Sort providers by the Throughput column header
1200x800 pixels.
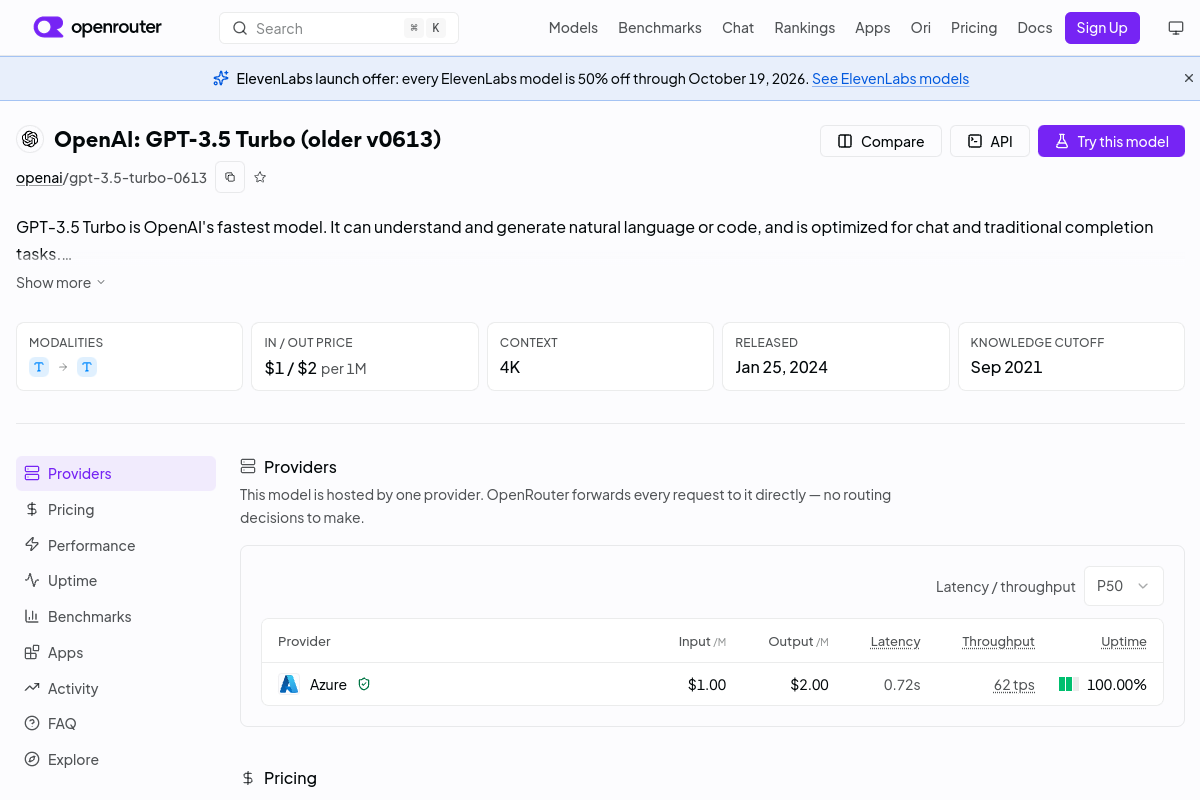click(x=998, y=641)
